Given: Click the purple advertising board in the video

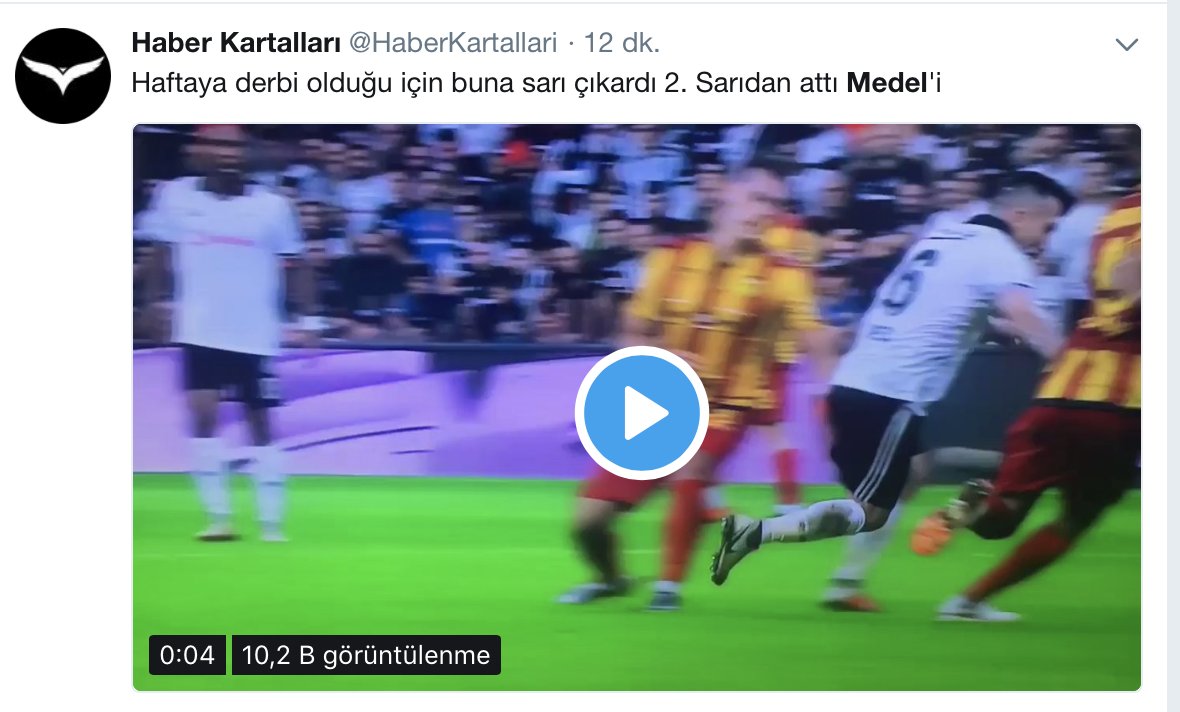Looking at the screenshot, I should tap(376, 410).
